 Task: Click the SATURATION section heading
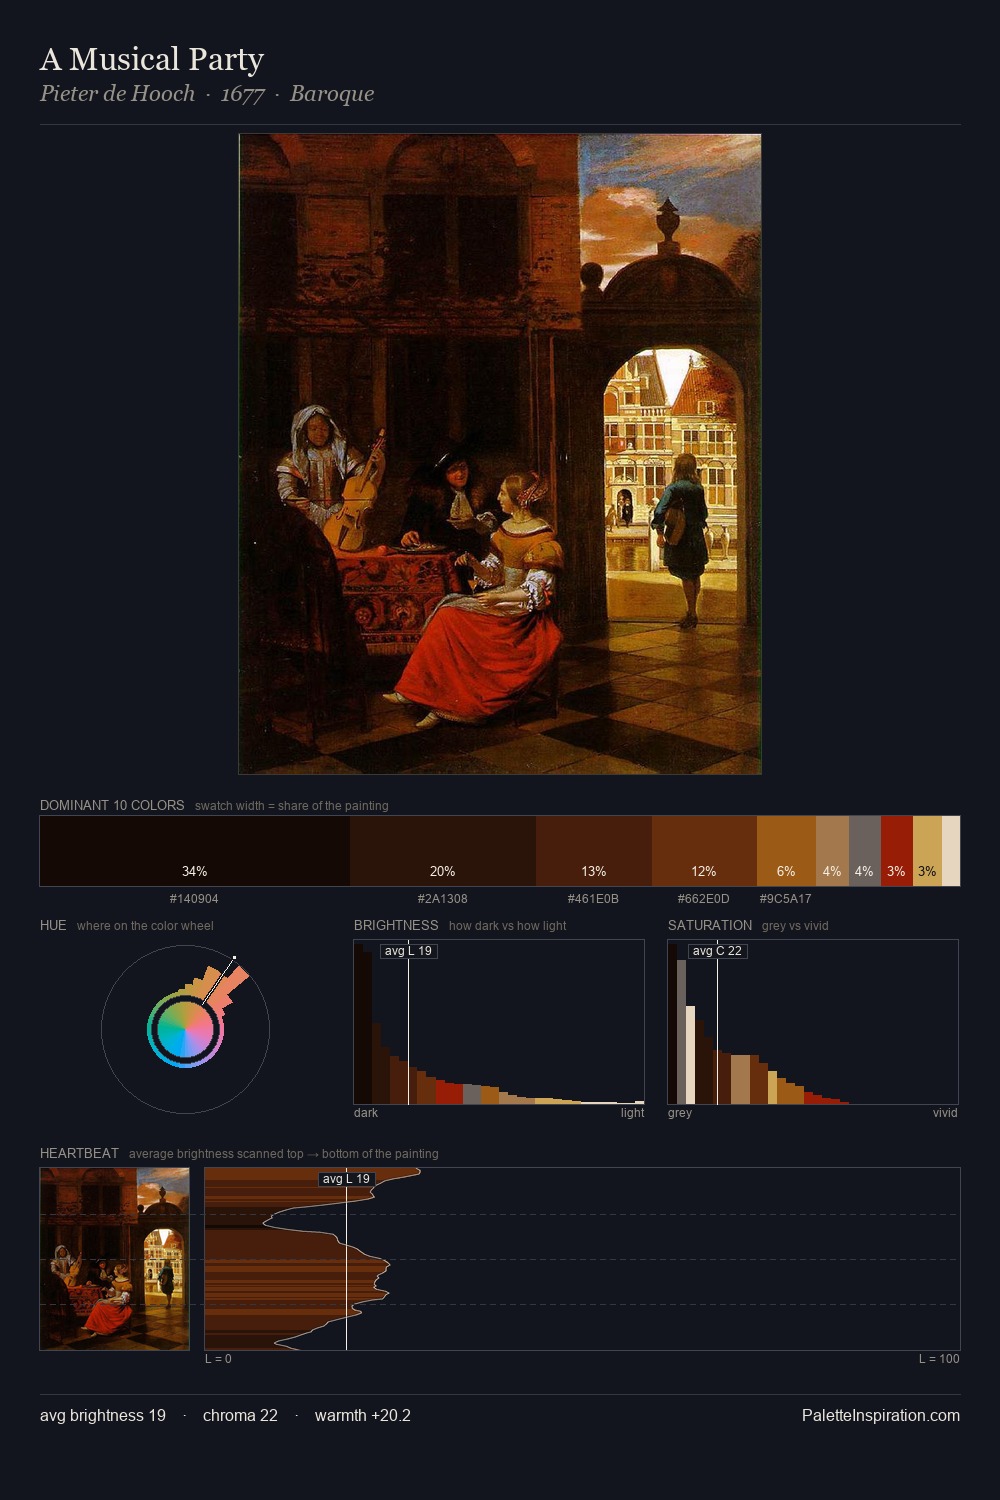pyautogui.click(x=710, y=925)
